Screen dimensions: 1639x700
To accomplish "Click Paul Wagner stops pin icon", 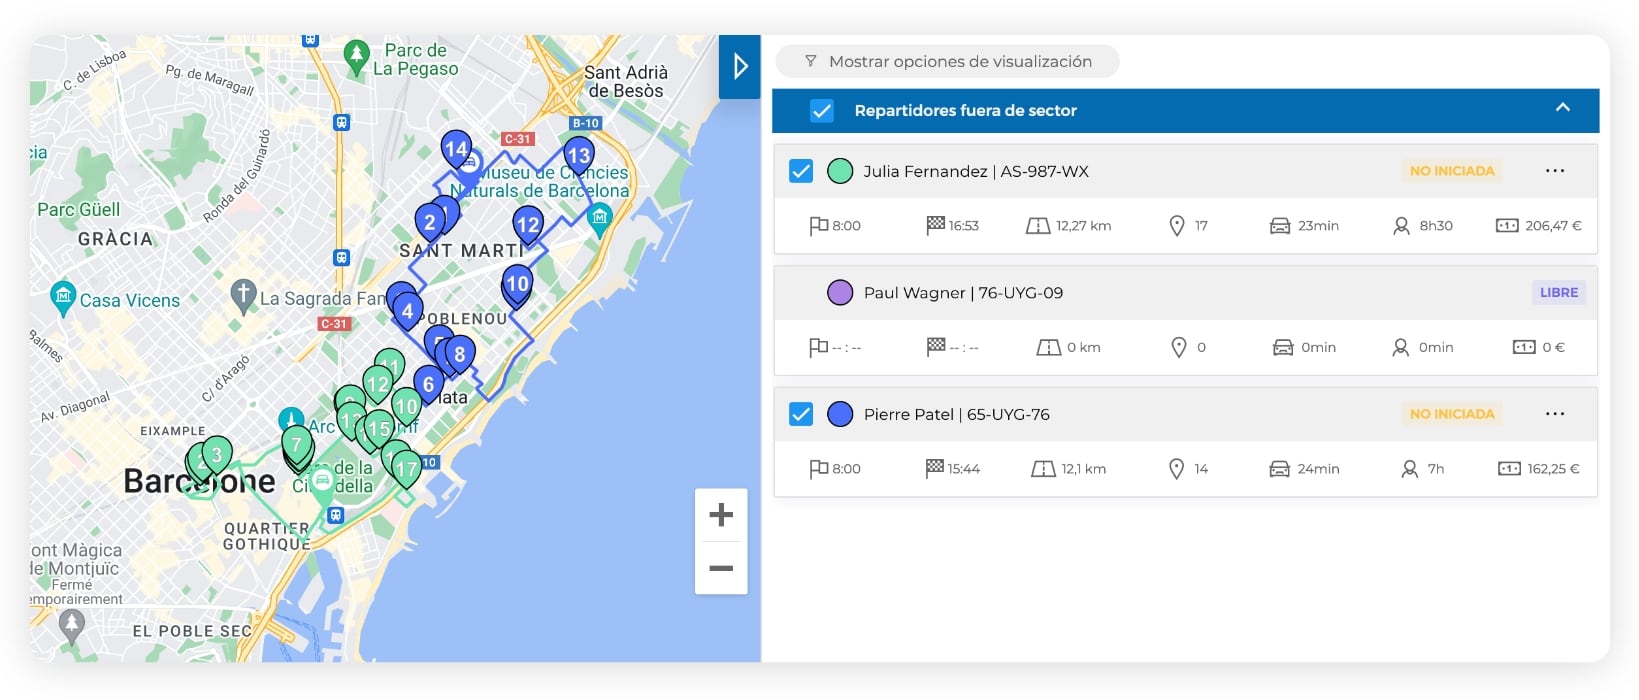I will [x=1179, y=347].
